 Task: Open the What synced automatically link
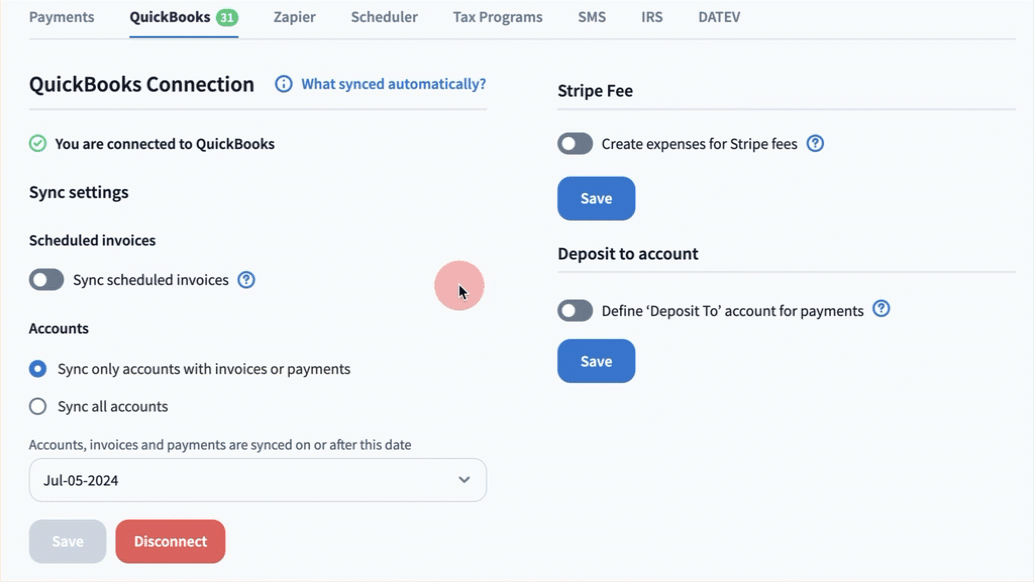[x=393, y=84]
